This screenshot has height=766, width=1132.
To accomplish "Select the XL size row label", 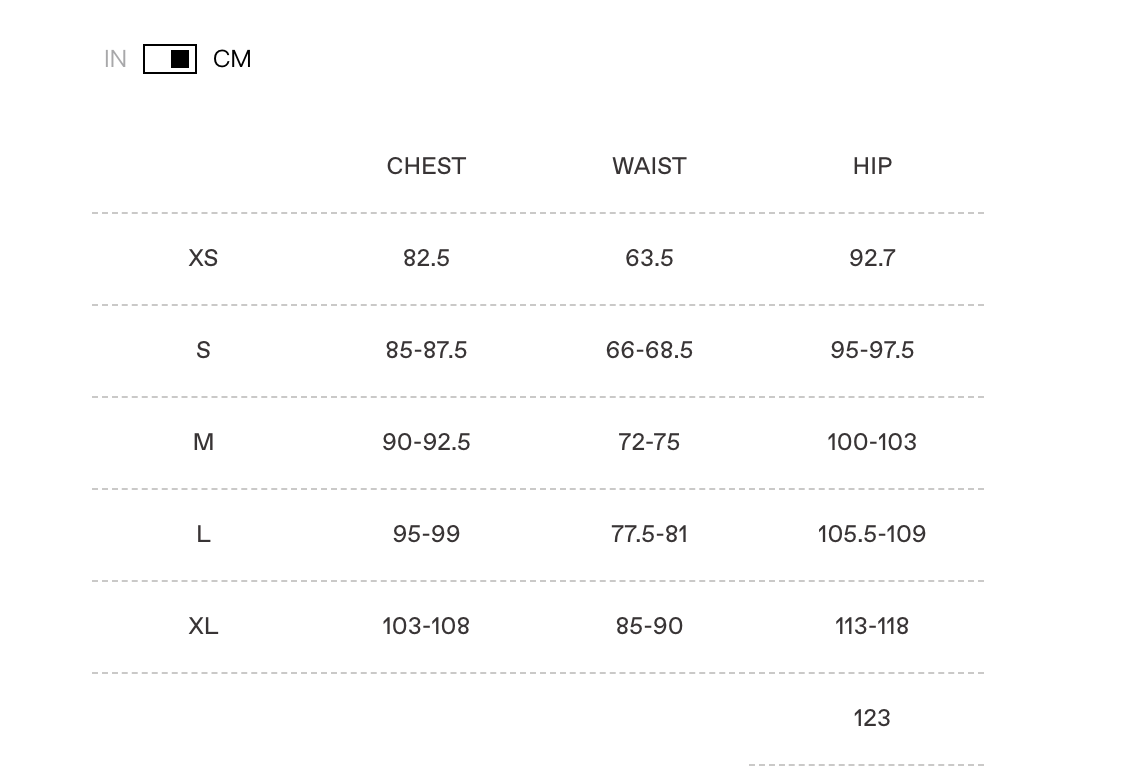I will click(203, 626).
